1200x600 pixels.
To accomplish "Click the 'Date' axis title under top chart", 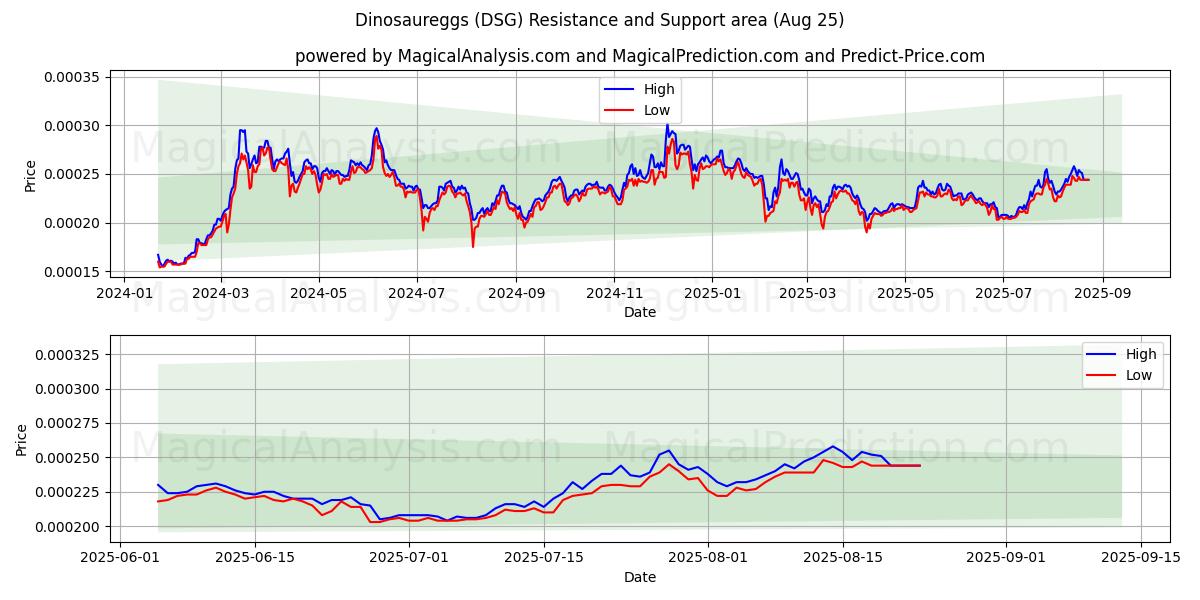I will (640, 312).
